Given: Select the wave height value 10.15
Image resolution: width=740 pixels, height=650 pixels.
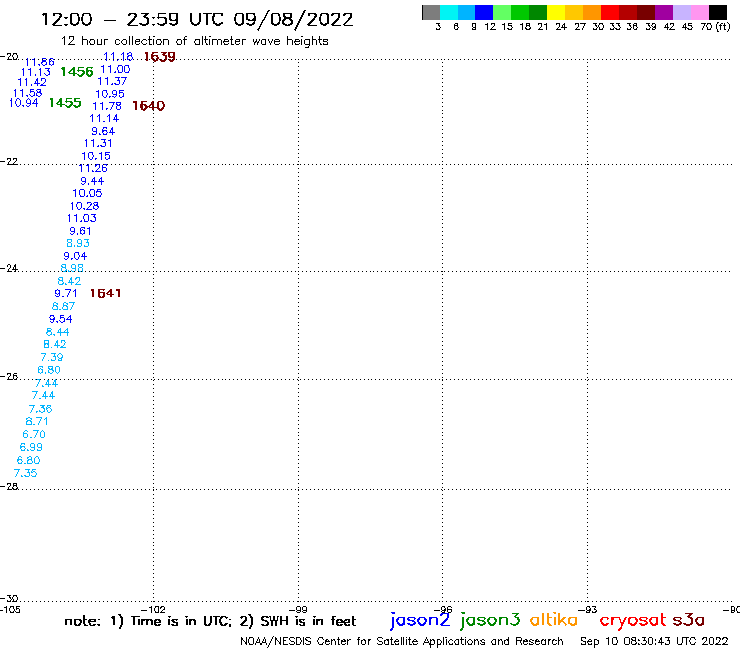Looking at the screenshot, I should coord(96,156).
